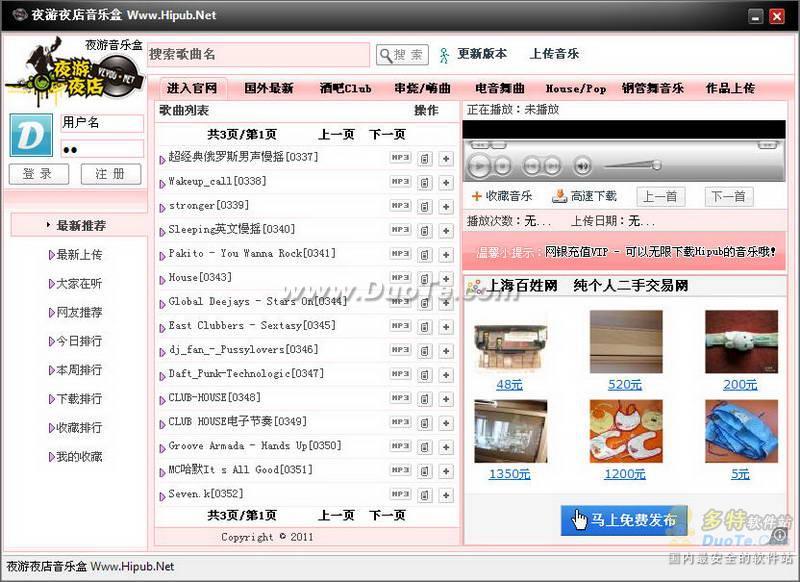Select 我的收藏 in the sidebar

(79, 457)
